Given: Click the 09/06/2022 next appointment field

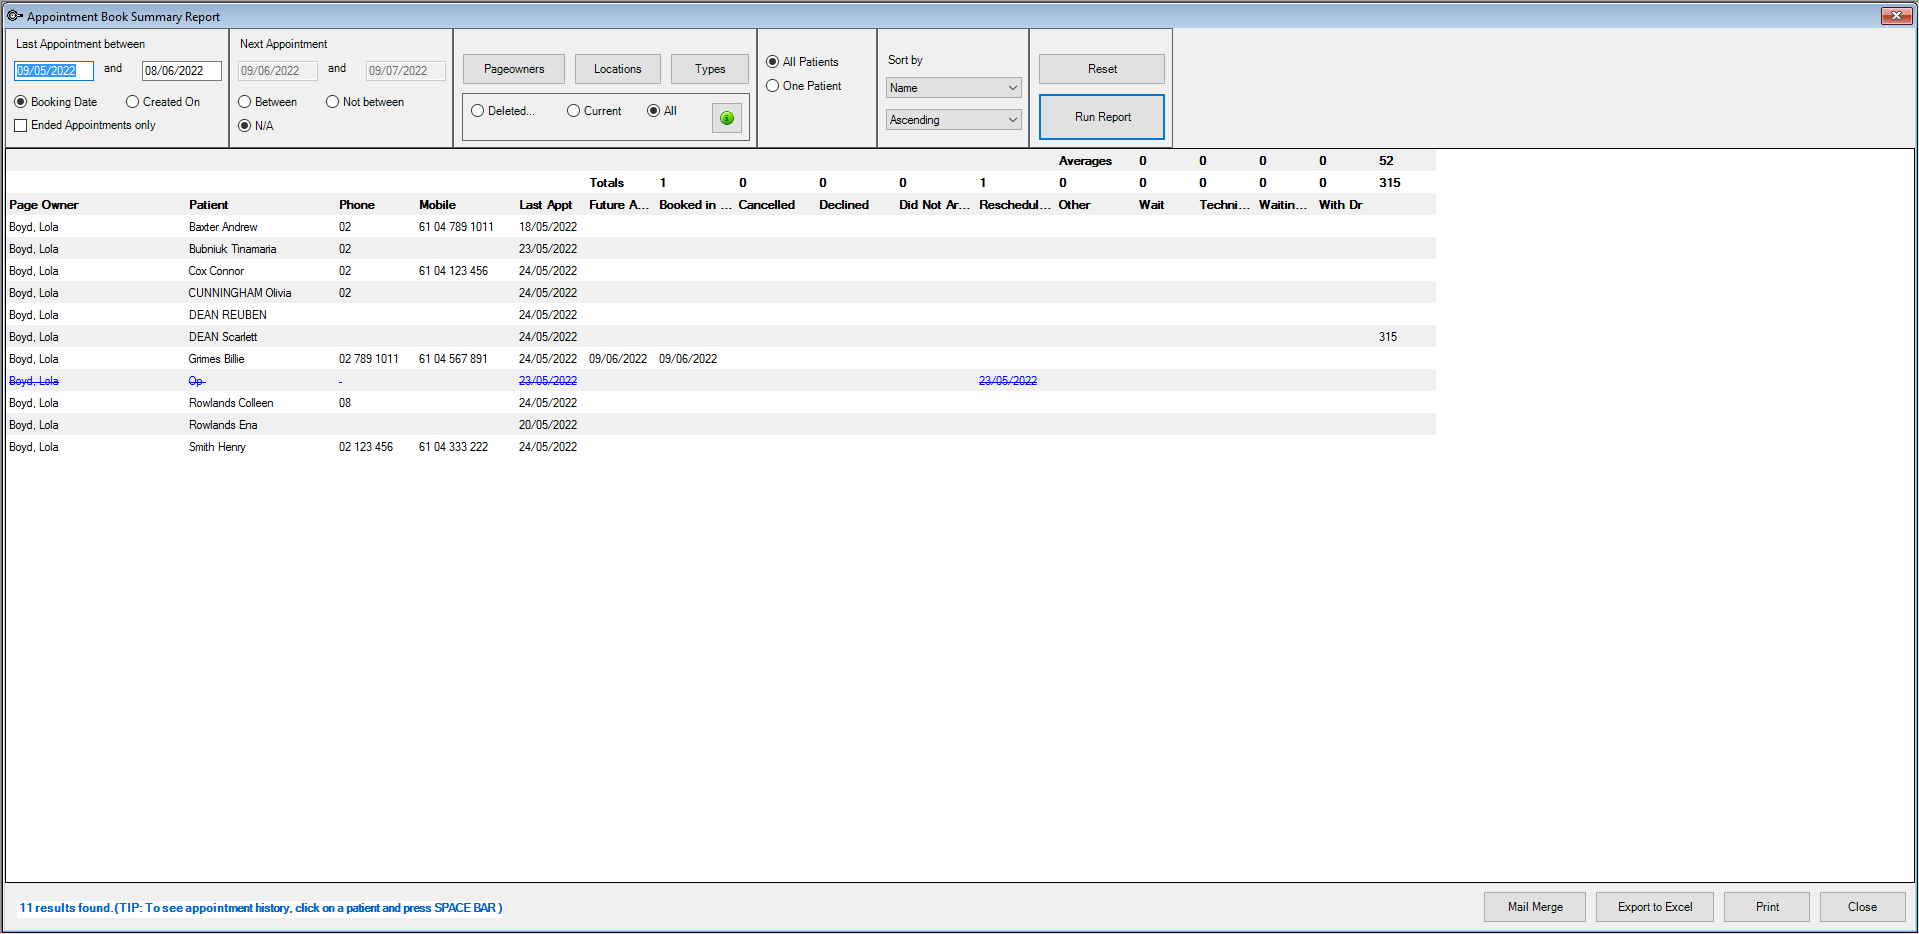Looking at the screenshot, I should pyautogui.click(x=278, y=71).
